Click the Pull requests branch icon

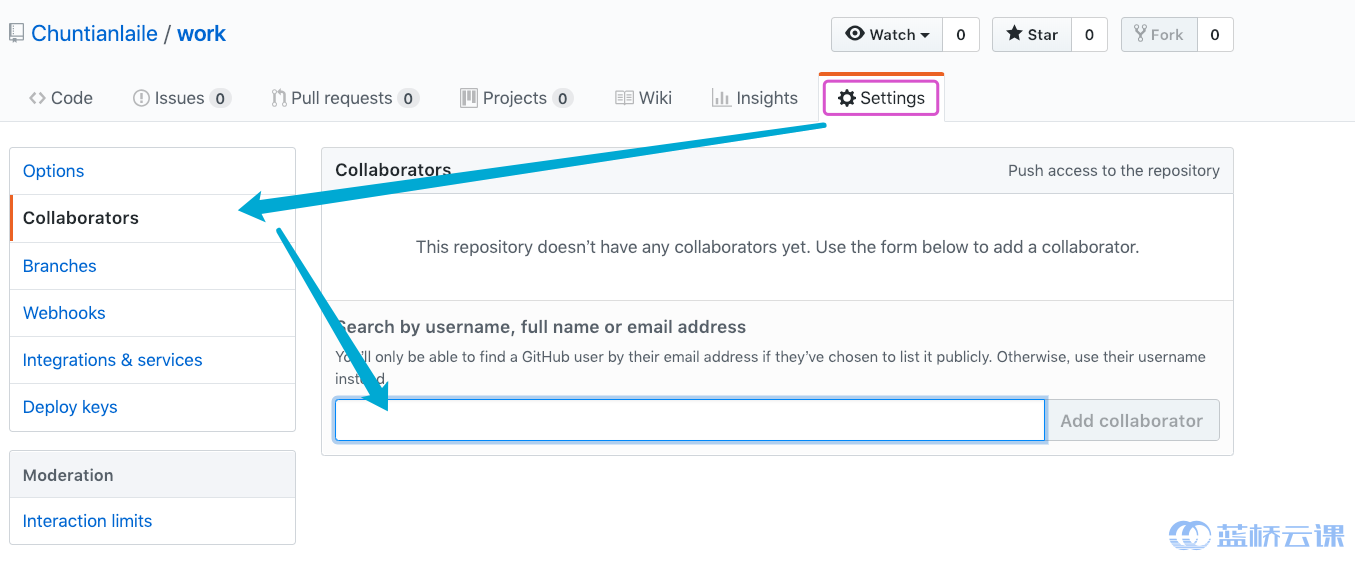click(279, 98)
